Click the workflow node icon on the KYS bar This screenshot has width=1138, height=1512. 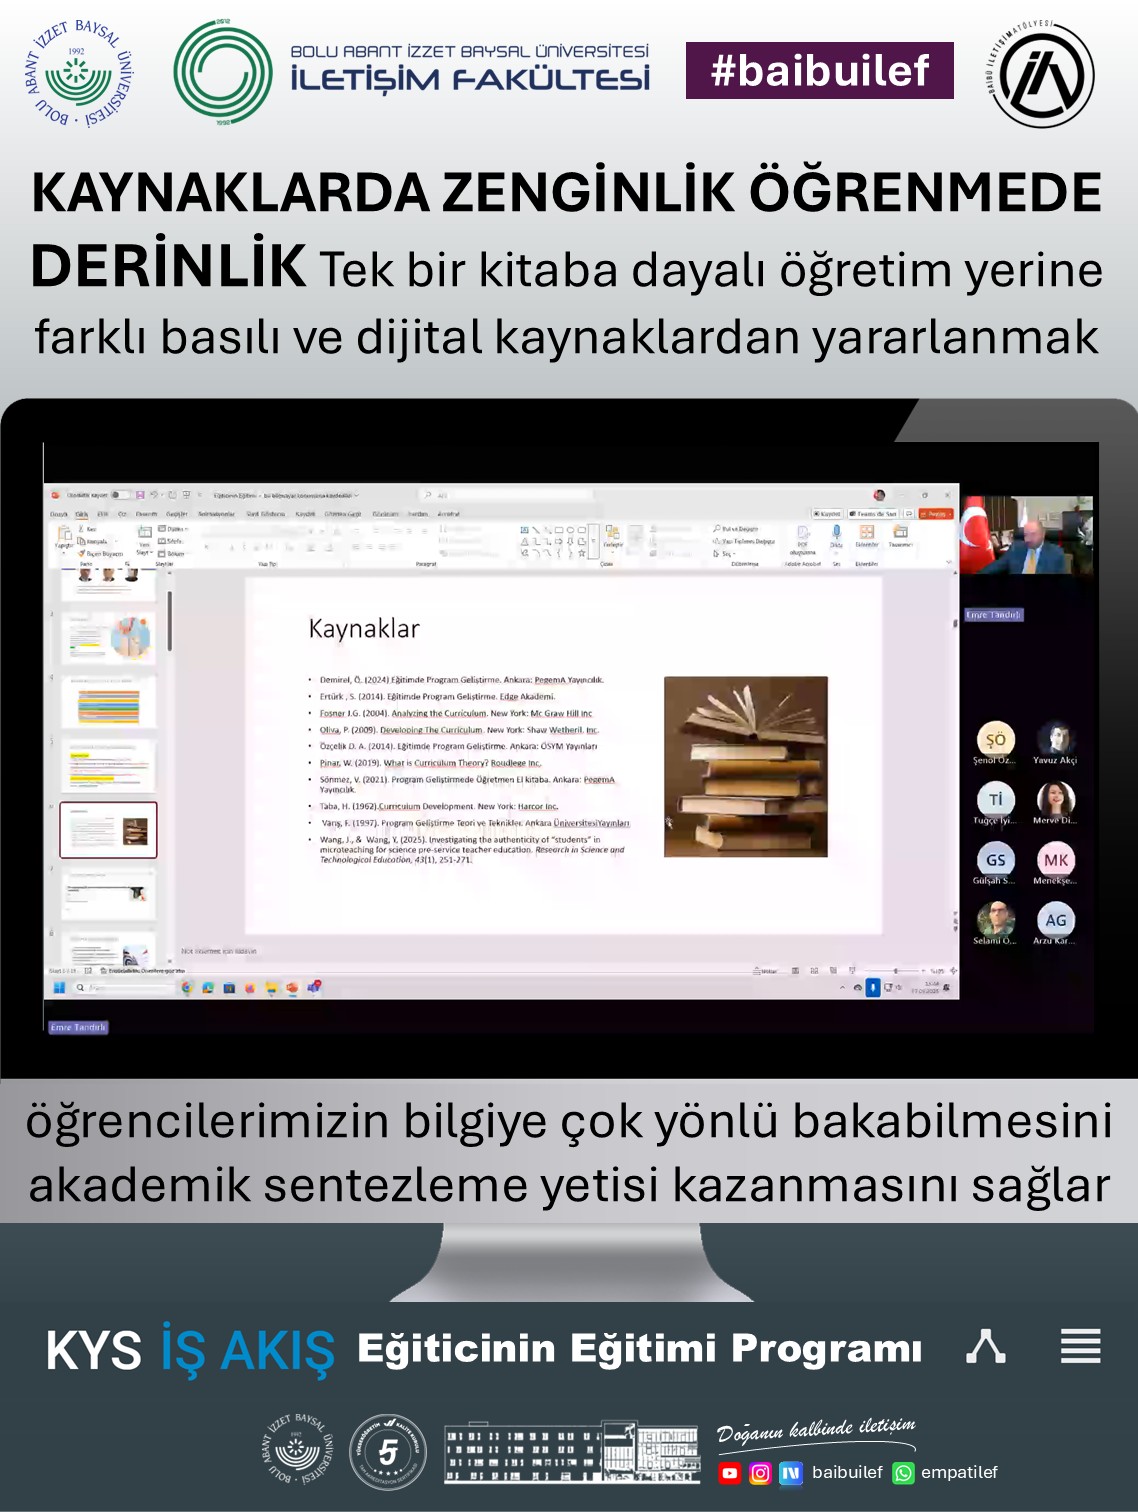tap(985, 1346)
